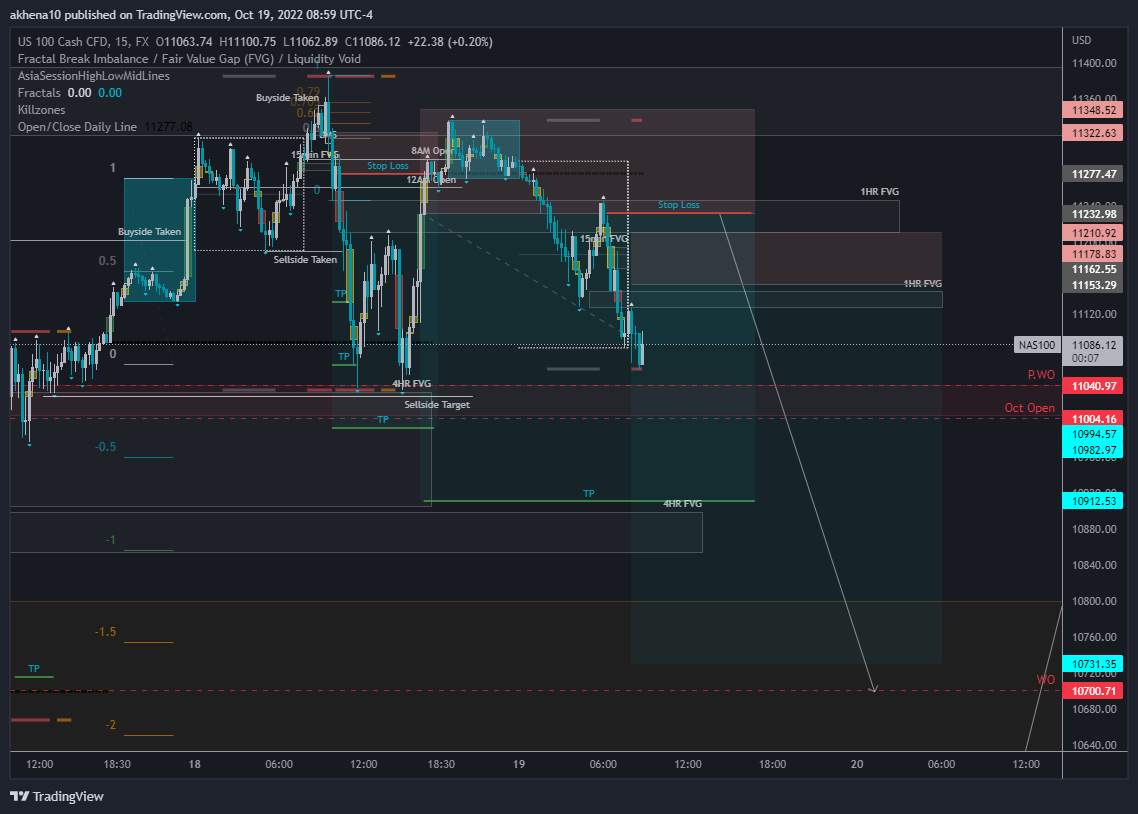Select the P.WO line label

pos(1041,374)
